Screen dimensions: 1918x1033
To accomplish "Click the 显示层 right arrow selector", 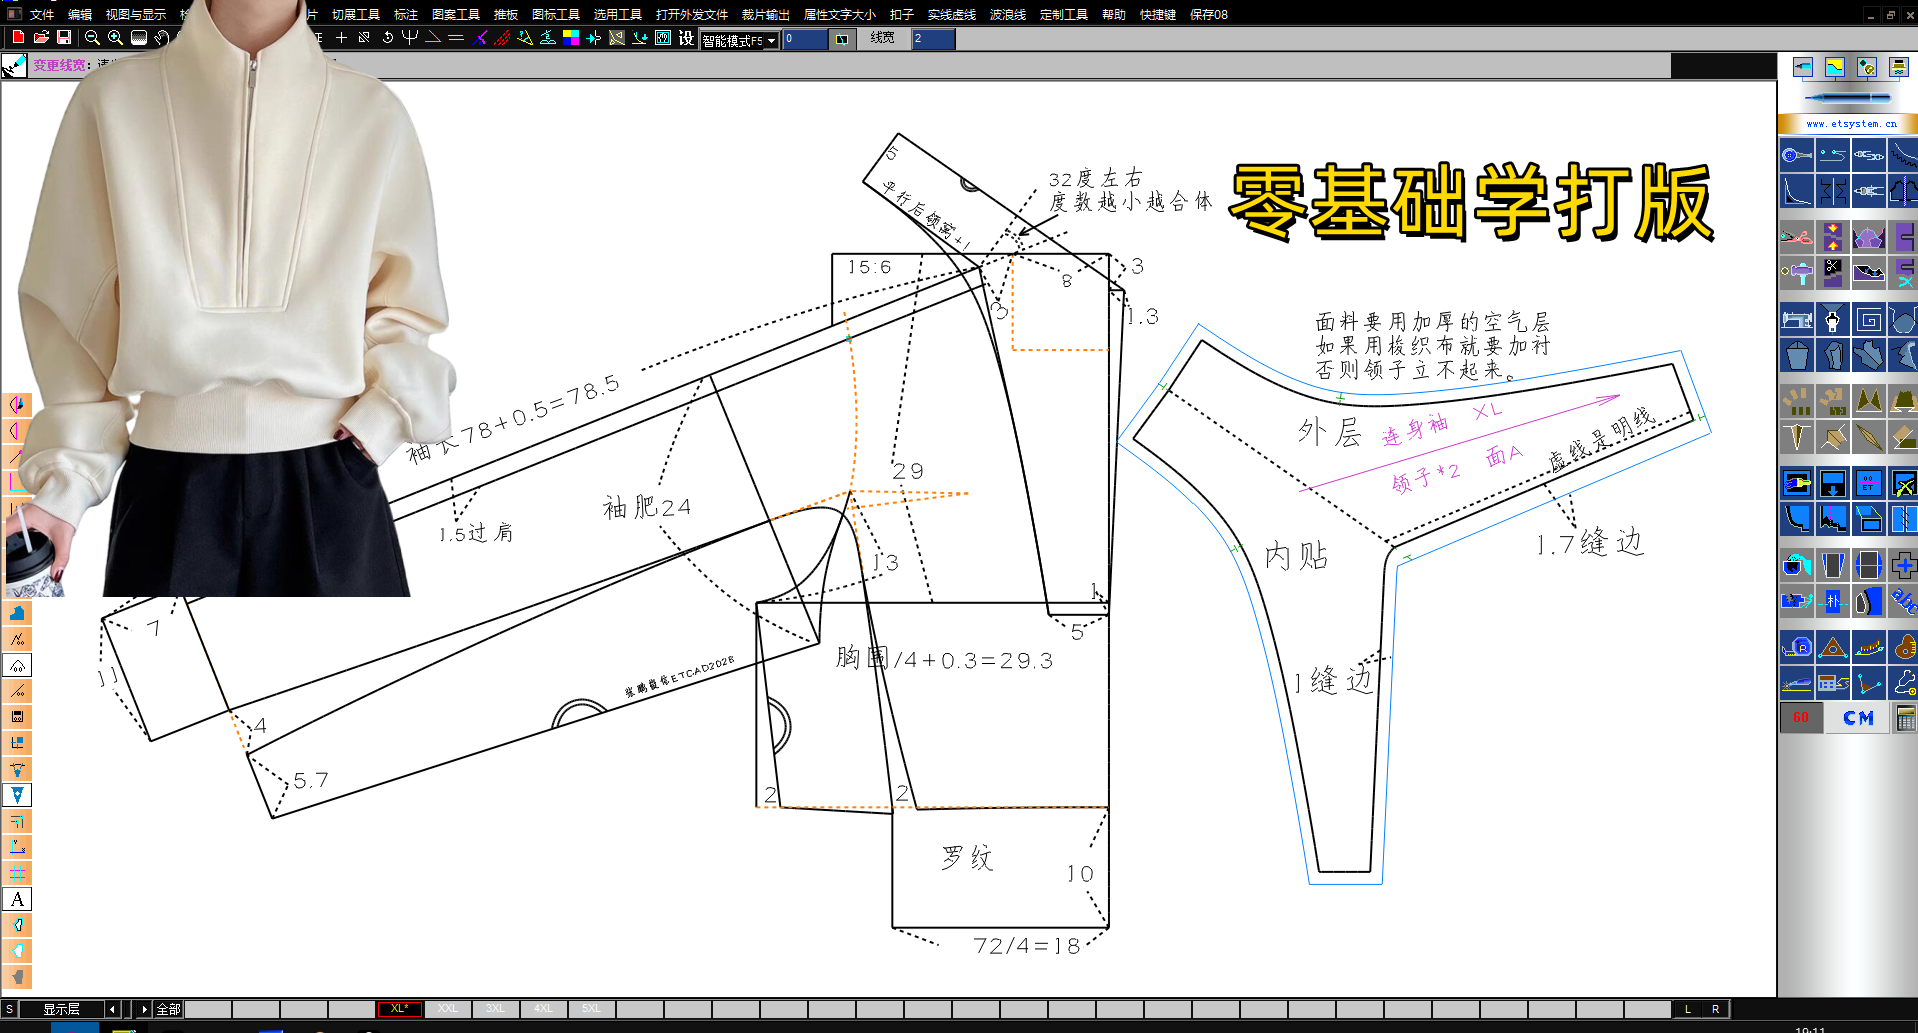I will [x=145, y=1009].
